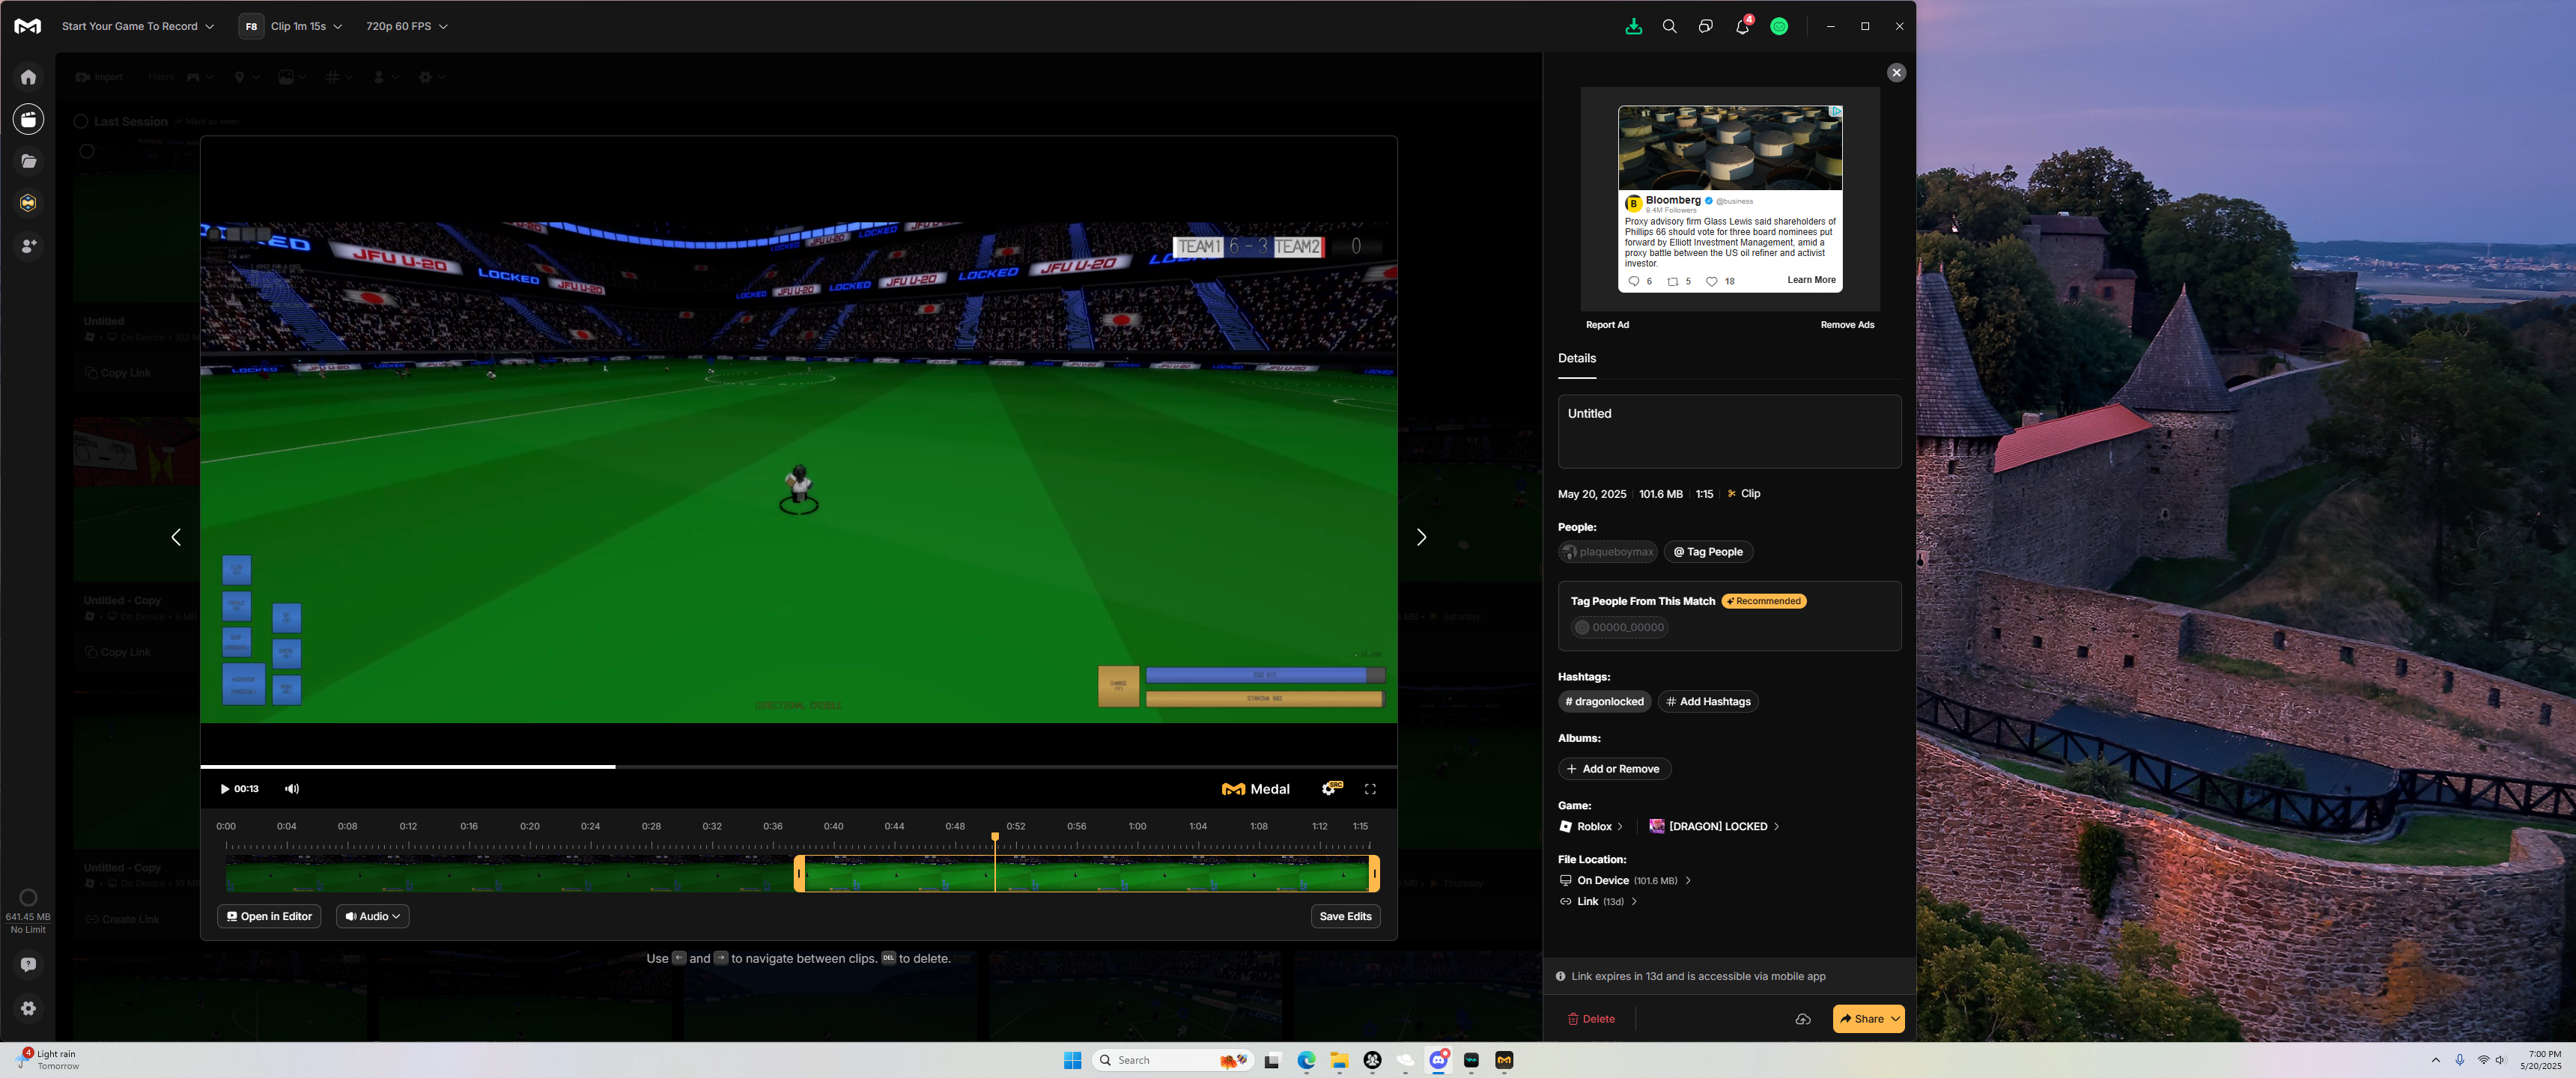The height and width of the screenshot is (1078, 2576).
Task: Select the Details tab
Action: click(x=1576, y=359)
